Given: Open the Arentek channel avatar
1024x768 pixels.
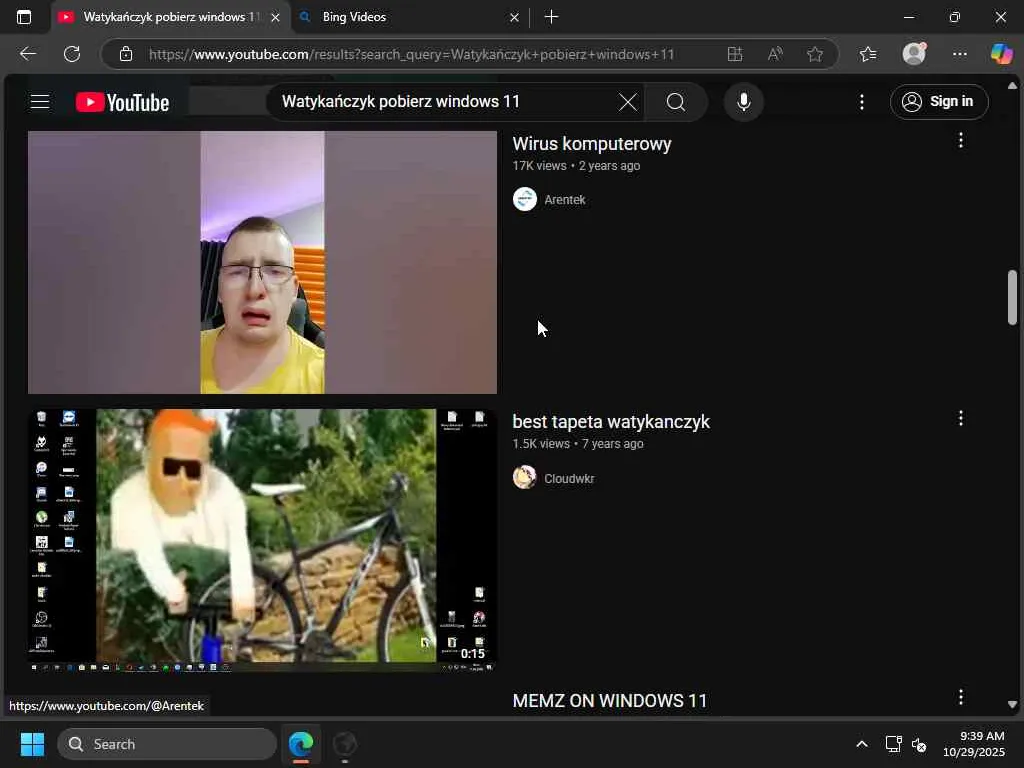Looking at the screenshot, I should (524, 199).
